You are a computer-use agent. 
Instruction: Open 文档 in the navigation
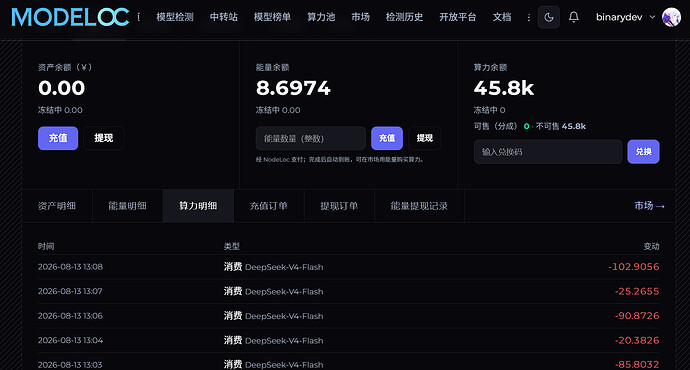pos(502,17)
